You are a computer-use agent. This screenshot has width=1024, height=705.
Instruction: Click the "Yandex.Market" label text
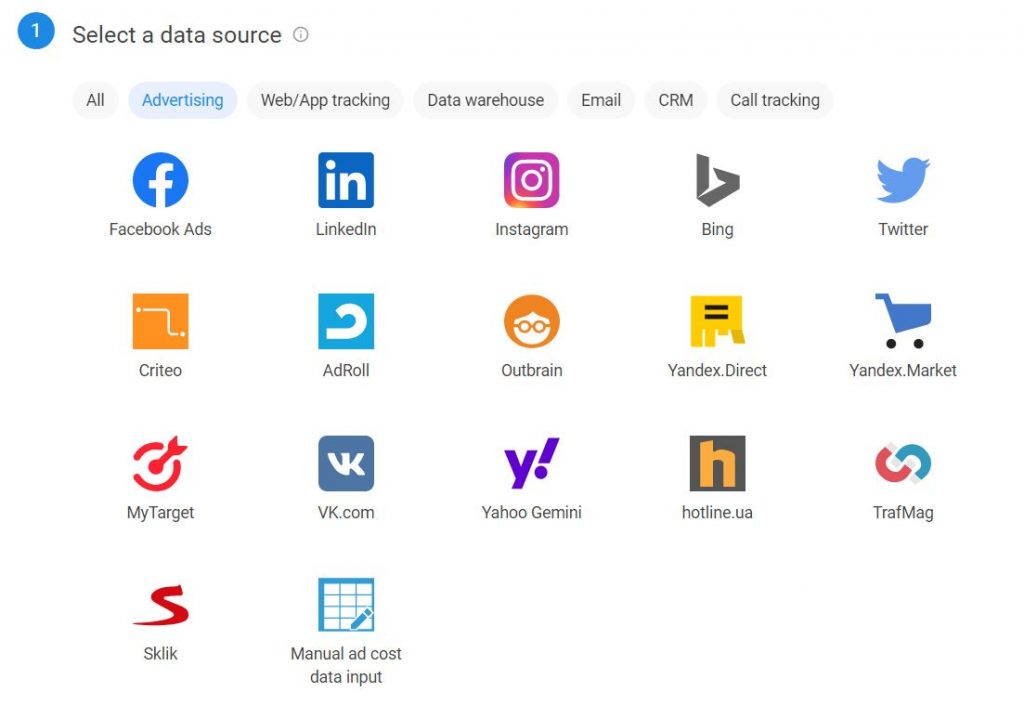tap(903, 370)
